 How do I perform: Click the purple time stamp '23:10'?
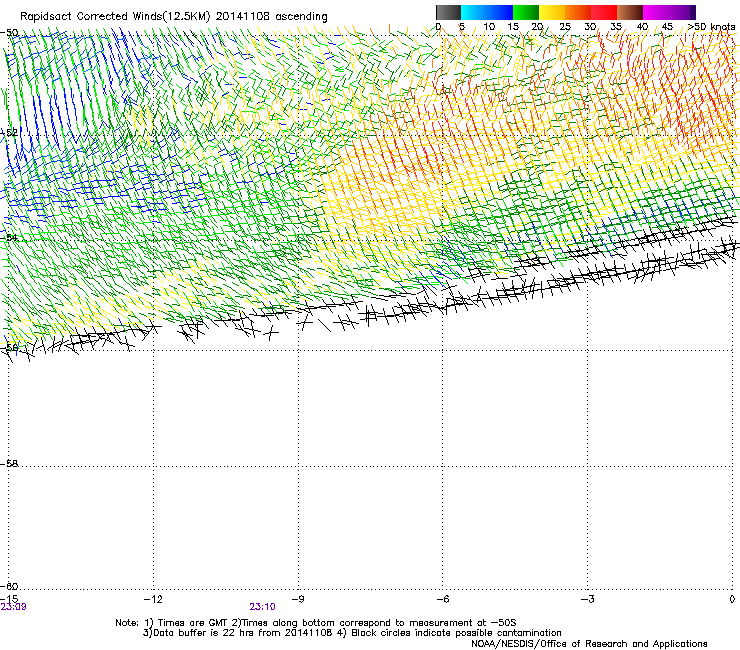(262, 607)
